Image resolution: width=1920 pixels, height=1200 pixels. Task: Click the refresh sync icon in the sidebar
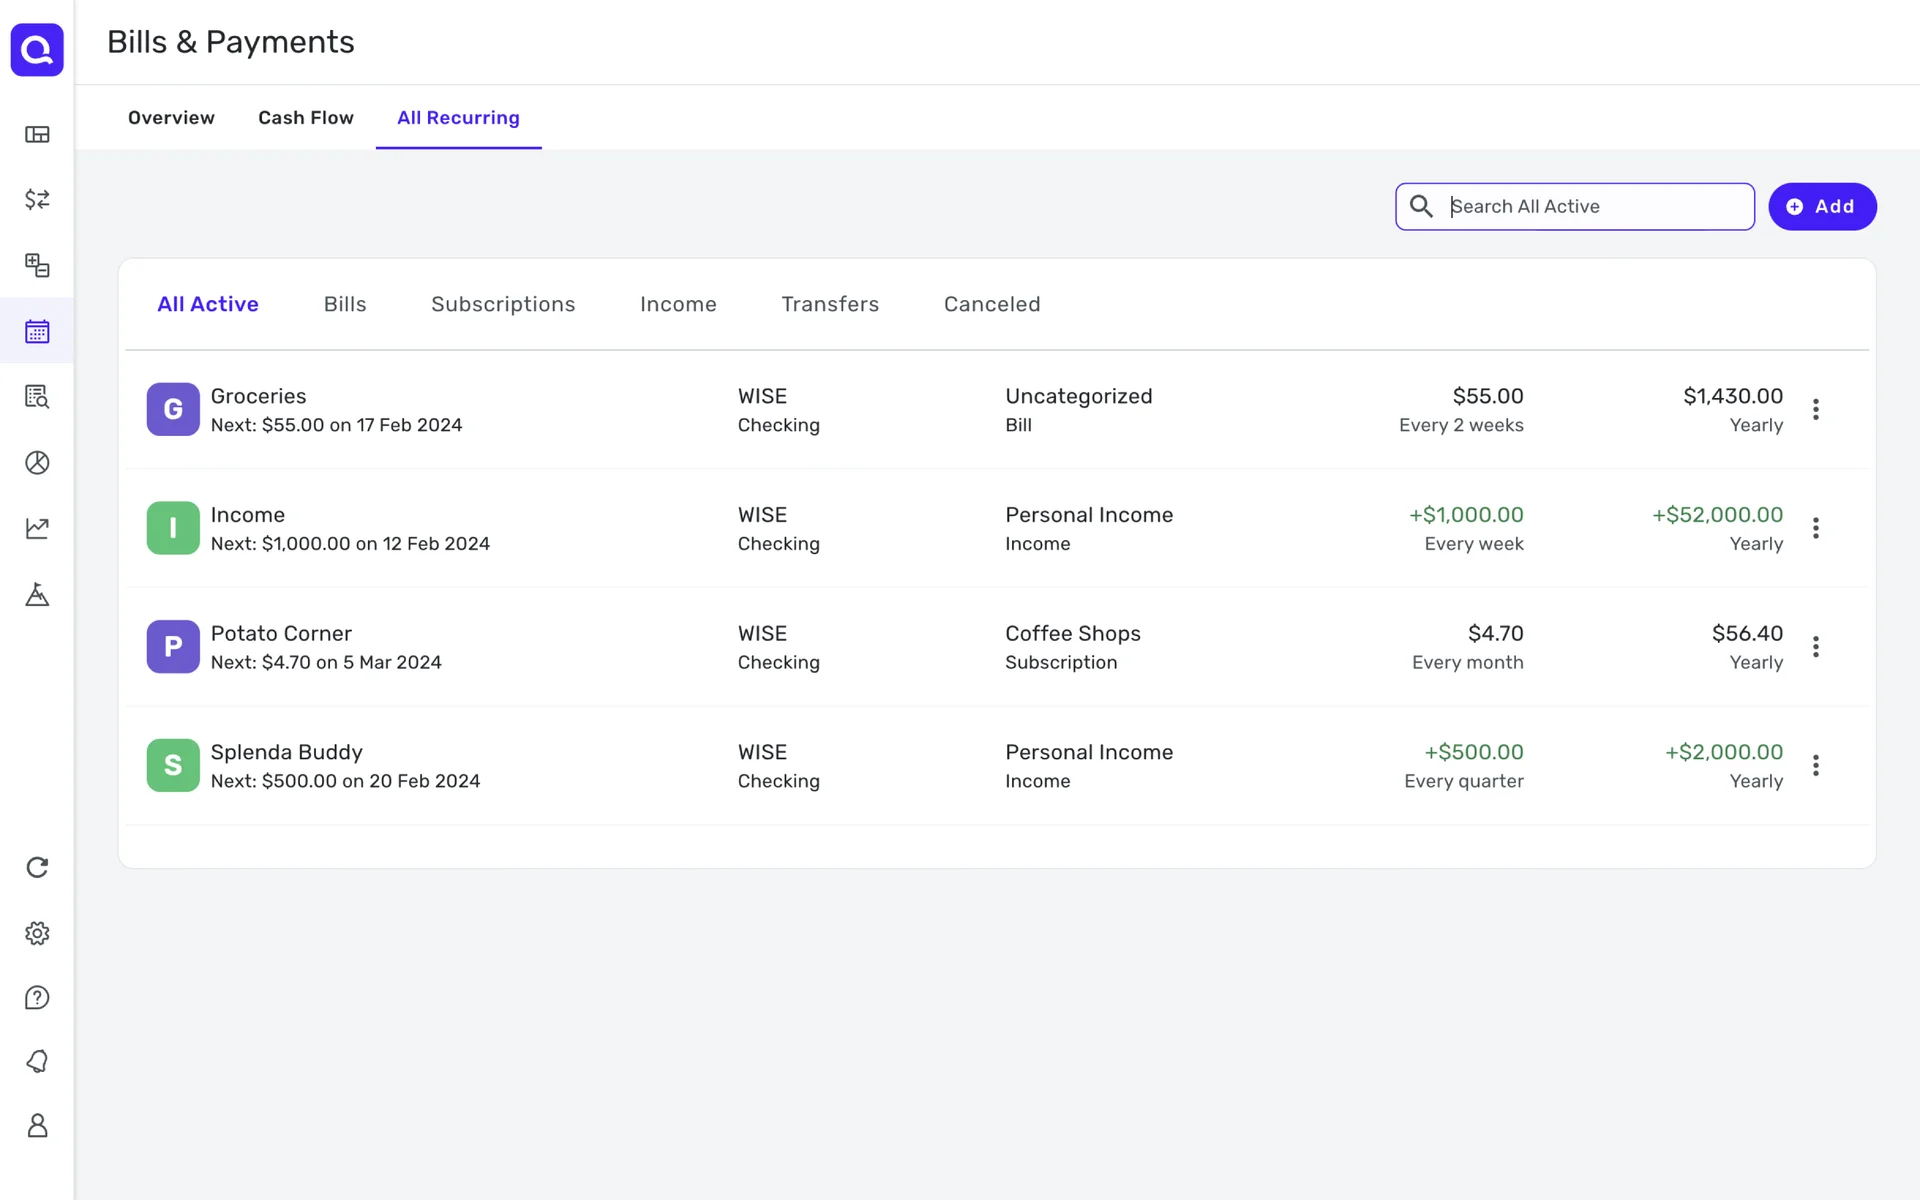click(37, 867)
